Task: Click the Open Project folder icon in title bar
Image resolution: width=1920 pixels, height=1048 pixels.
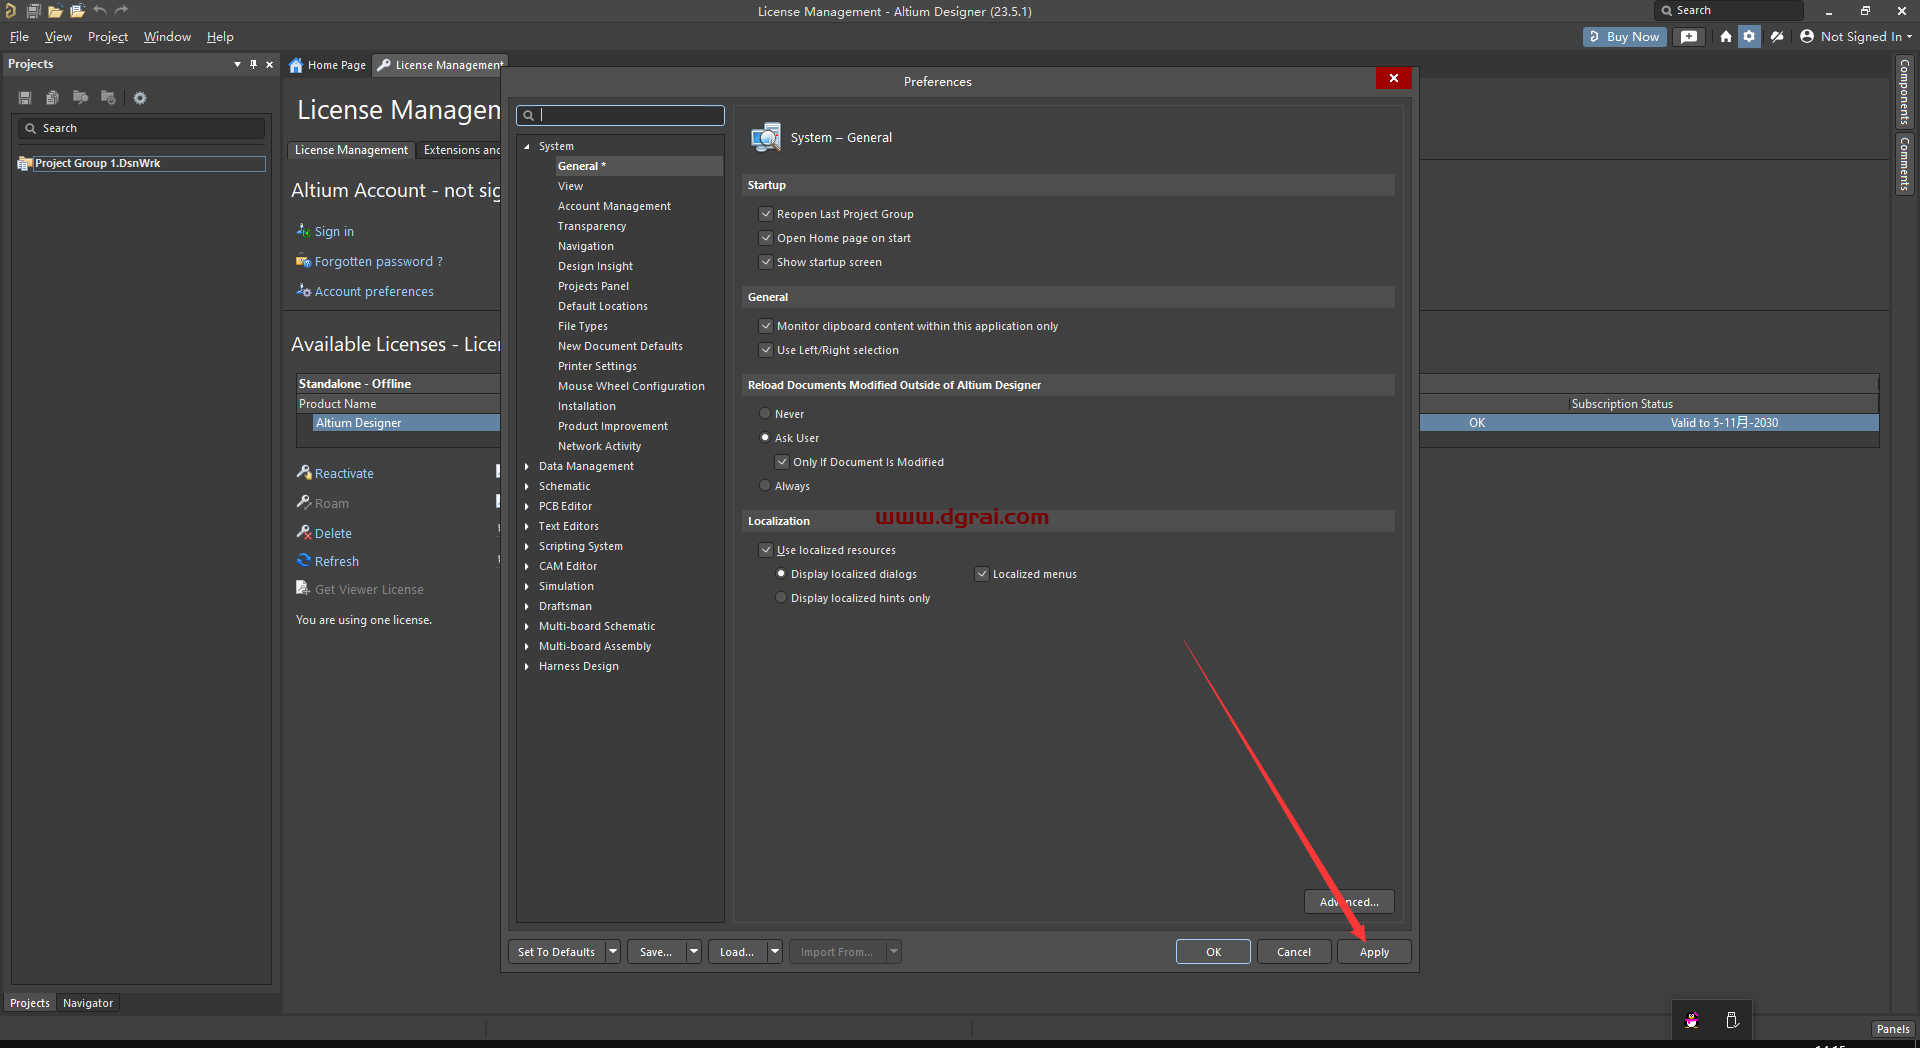Action: (x=77, y=11)
